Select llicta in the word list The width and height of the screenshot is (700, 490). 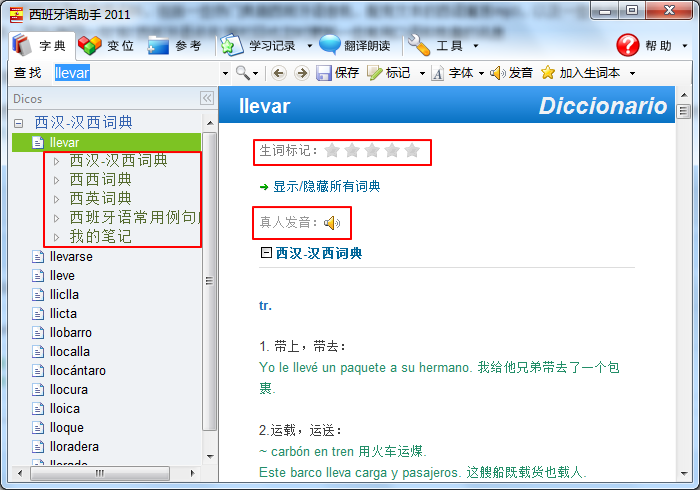click(x=63, y=314)
